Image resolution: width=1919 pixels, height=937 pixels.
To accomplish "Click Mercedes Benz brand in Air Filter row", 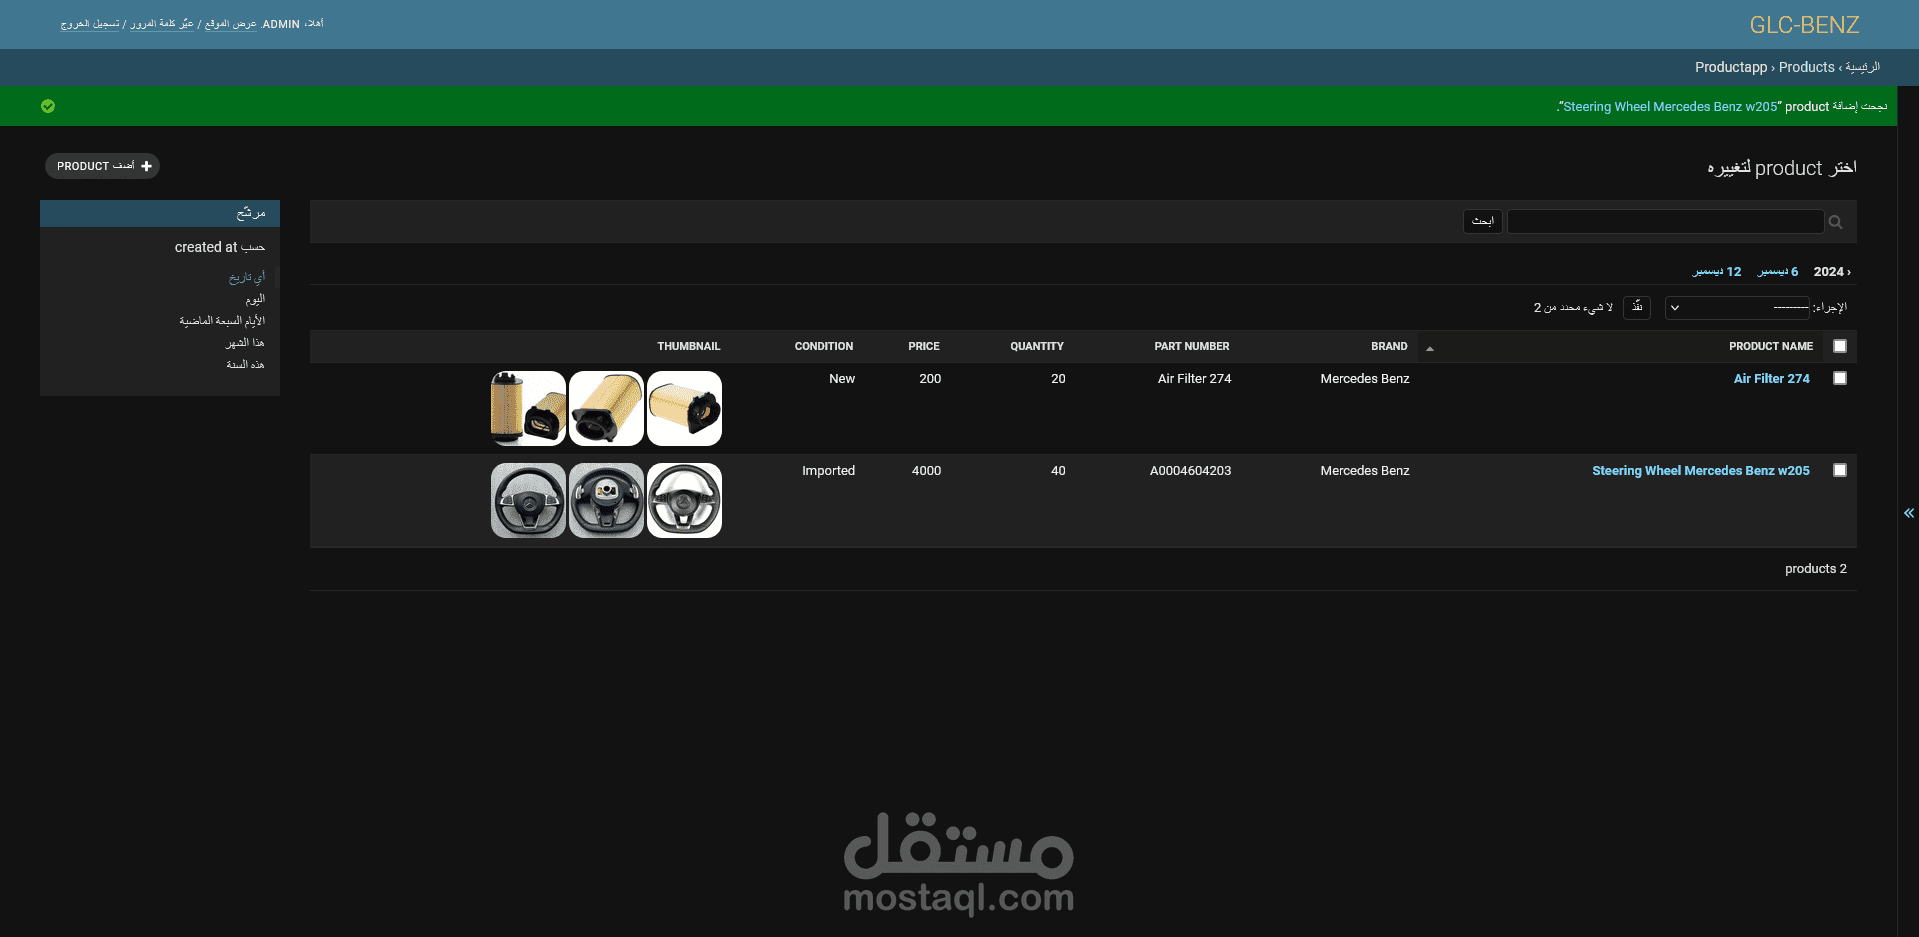I will coord(1364,379).
